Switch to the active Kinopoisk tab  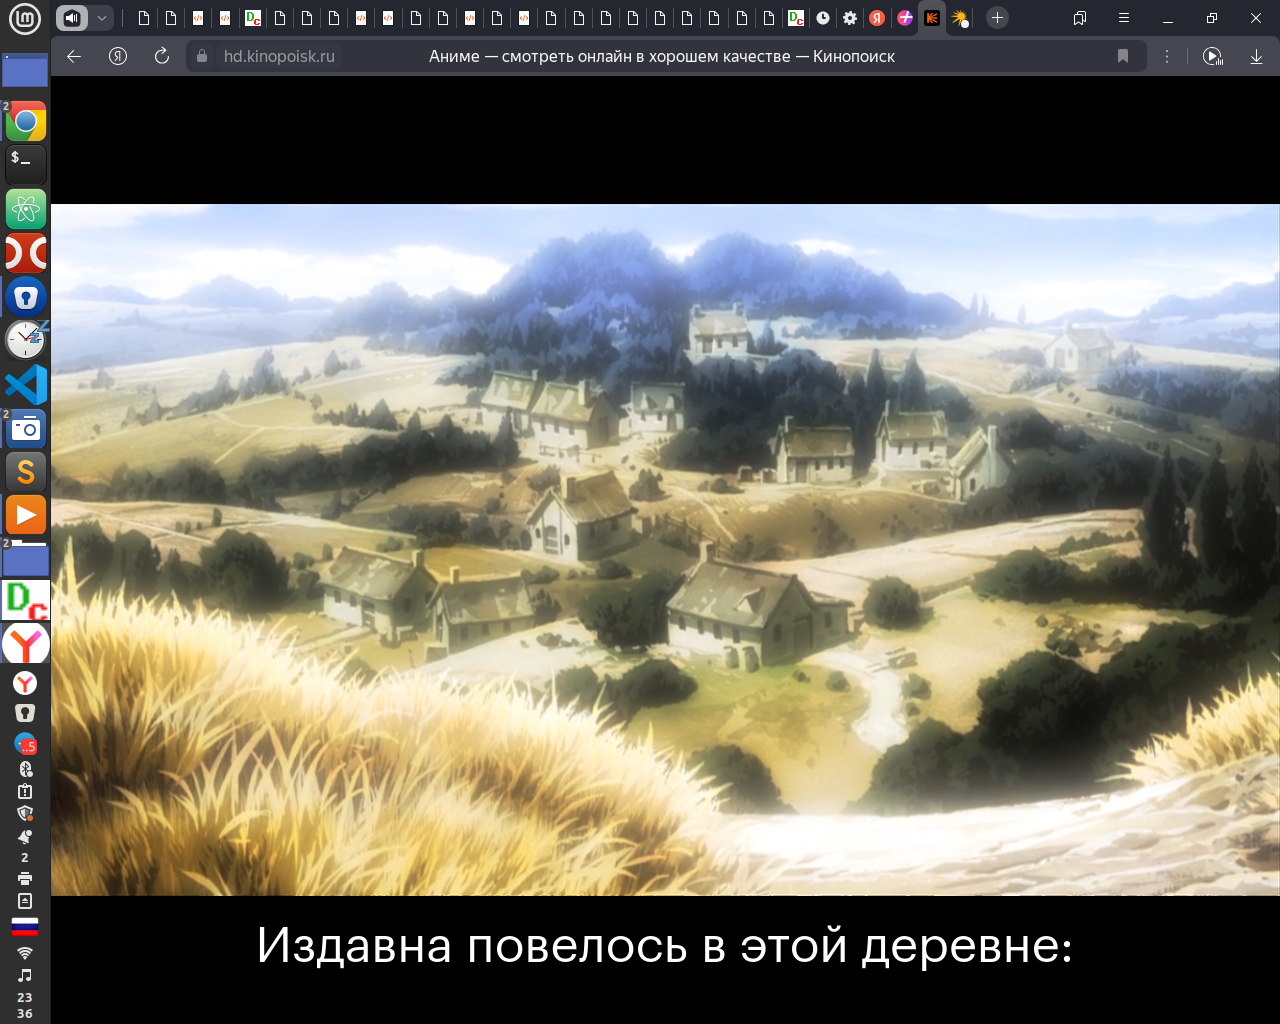tap(932, 18)
